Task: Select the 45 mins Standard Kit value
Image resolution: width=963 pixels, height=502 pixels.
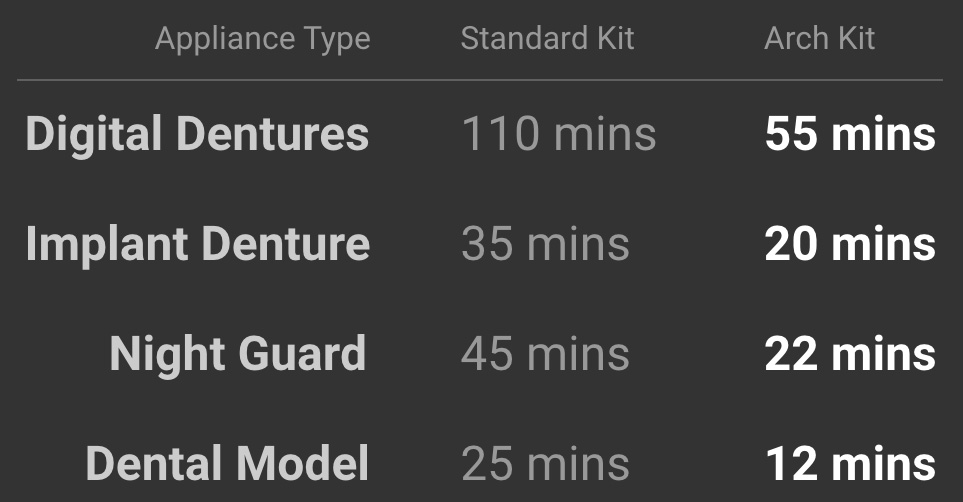Action: point(545,354)
